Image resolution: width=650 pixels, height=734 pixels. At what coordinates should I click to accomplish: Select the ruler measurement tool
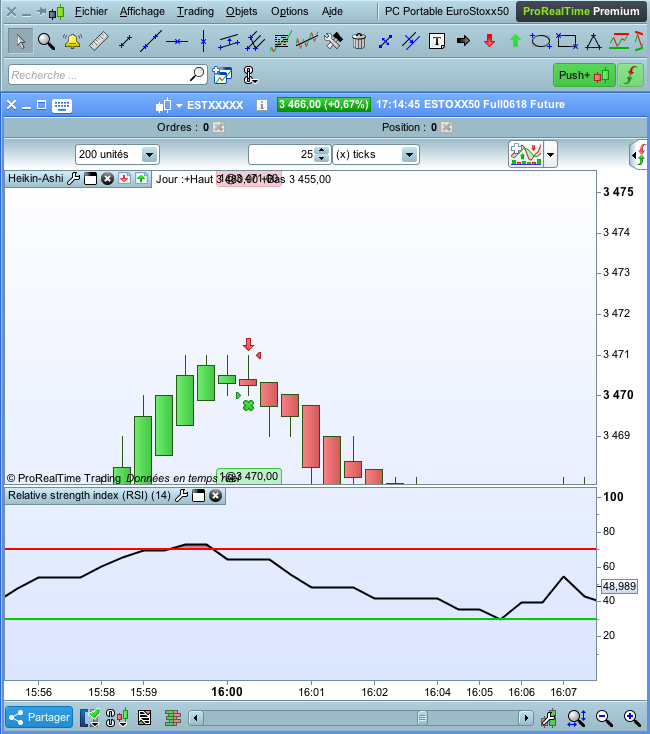tap(99, 41)
